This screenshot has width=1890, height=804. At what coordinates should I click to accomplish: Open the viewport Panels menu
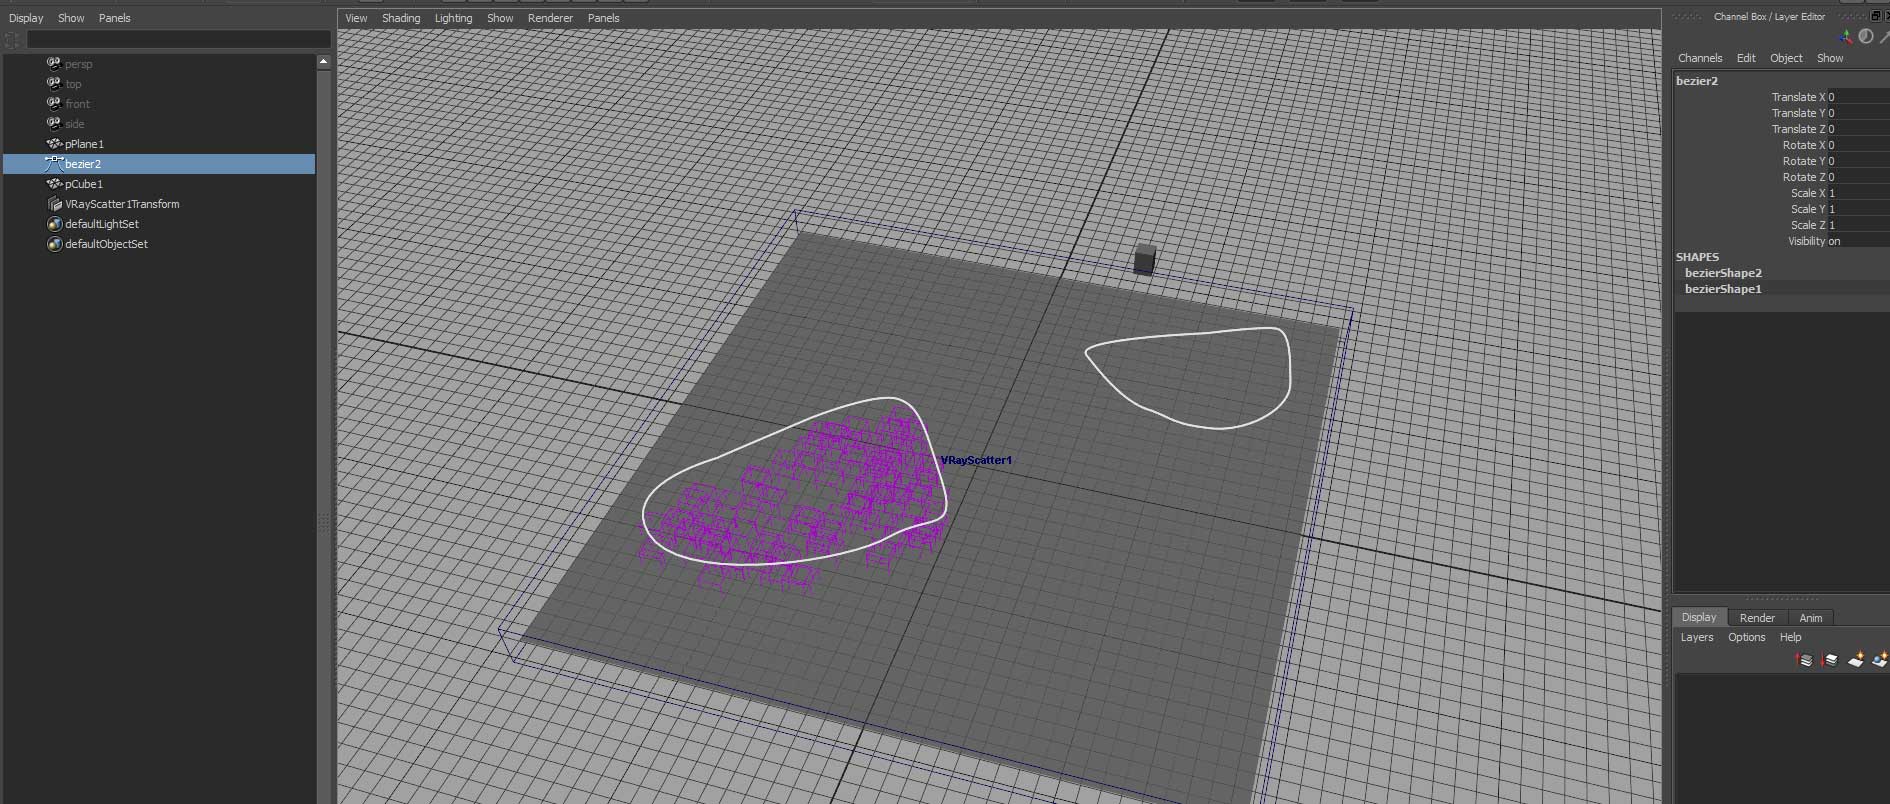(603, 18)
